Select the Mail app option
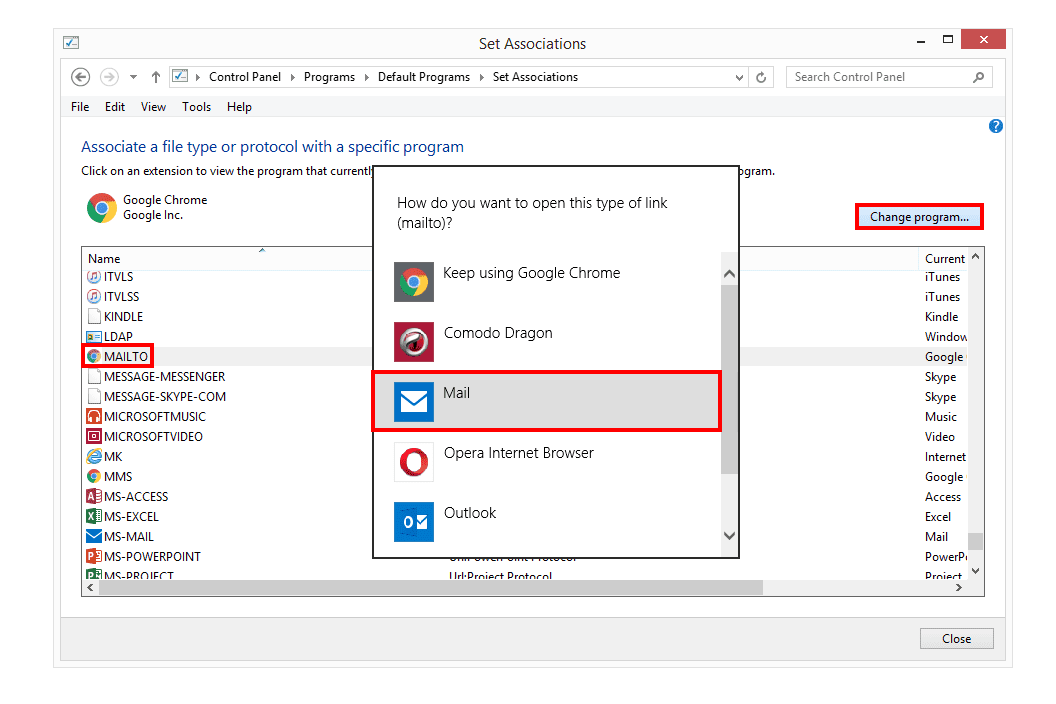Screen dimensions: 1056x704 pyautogui.click(x=547, y=402)
